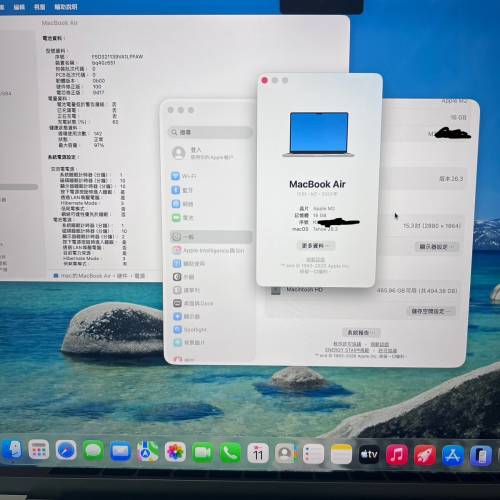Click the Macintosh HD disk icon
The image size is (500, 500).
[x=275, y=291]
